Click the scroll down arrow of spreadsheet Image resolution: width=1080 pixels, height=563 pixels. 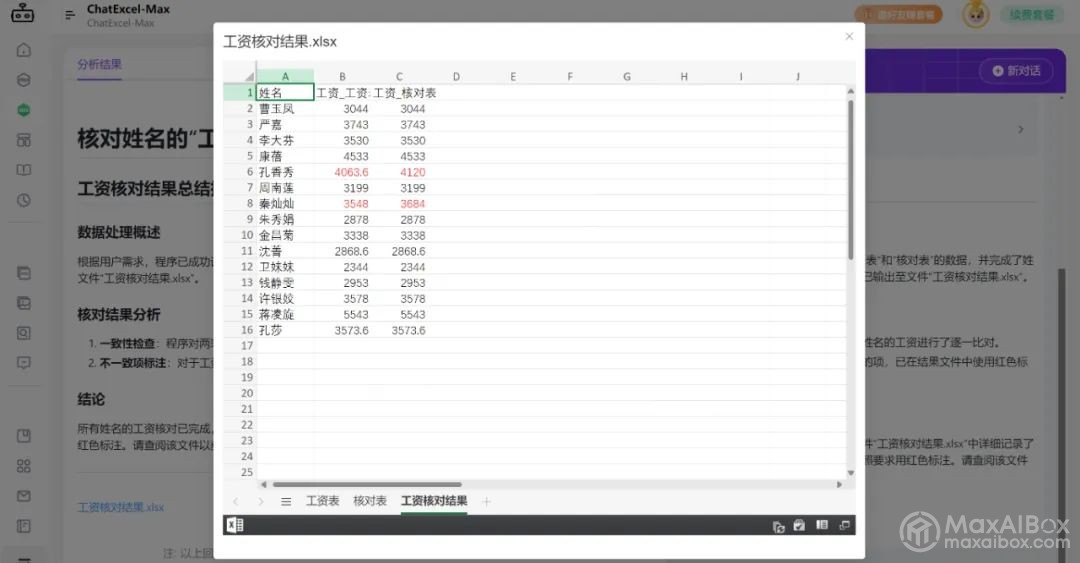pyautogui.click(x=851, y=473)
